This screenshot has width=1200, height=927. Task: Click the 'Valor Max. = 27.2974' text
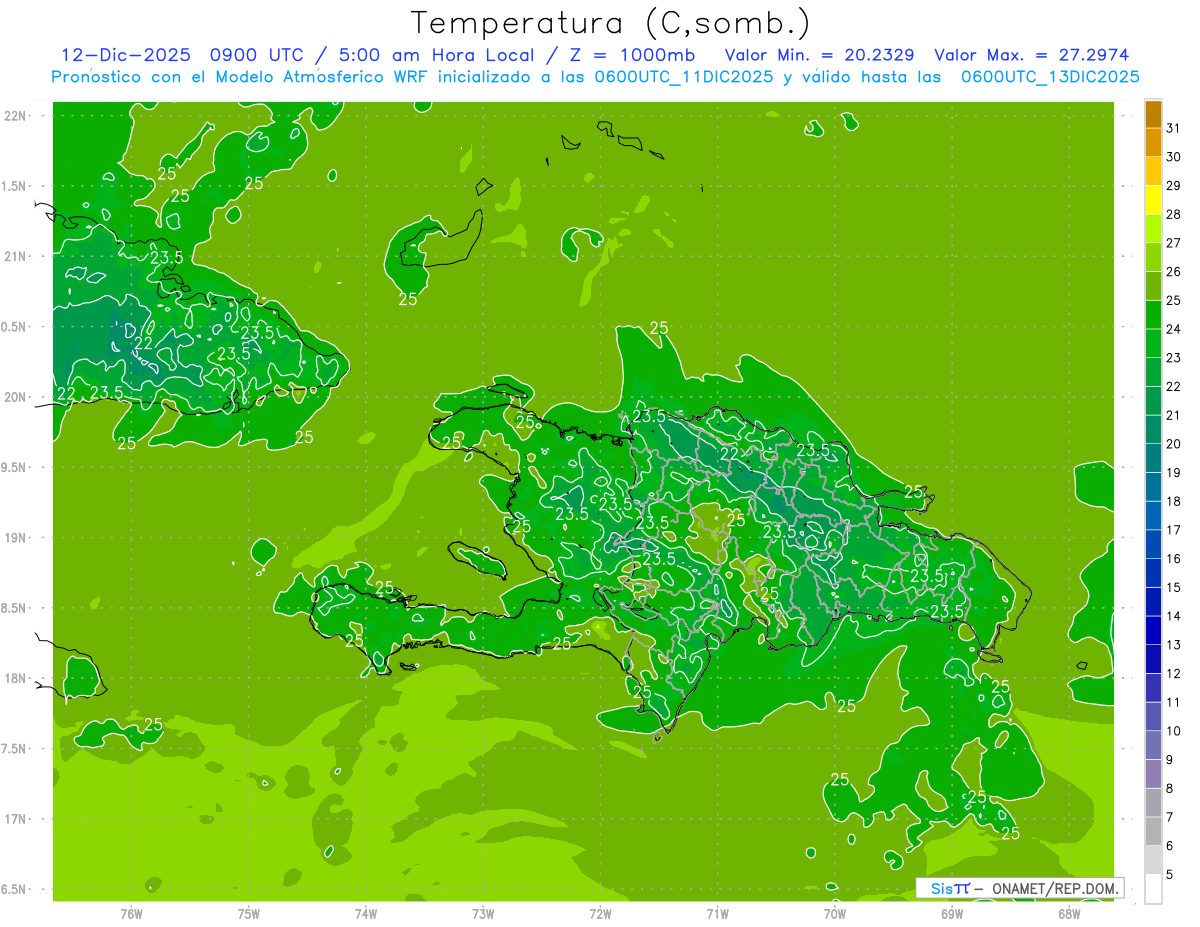click(1030, 55)
